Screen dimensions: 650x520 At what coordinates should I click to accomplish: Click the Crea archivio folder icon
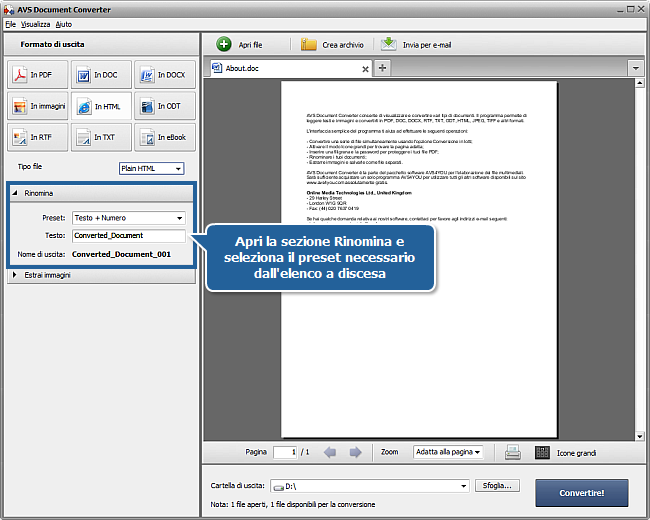click(309, 45)
